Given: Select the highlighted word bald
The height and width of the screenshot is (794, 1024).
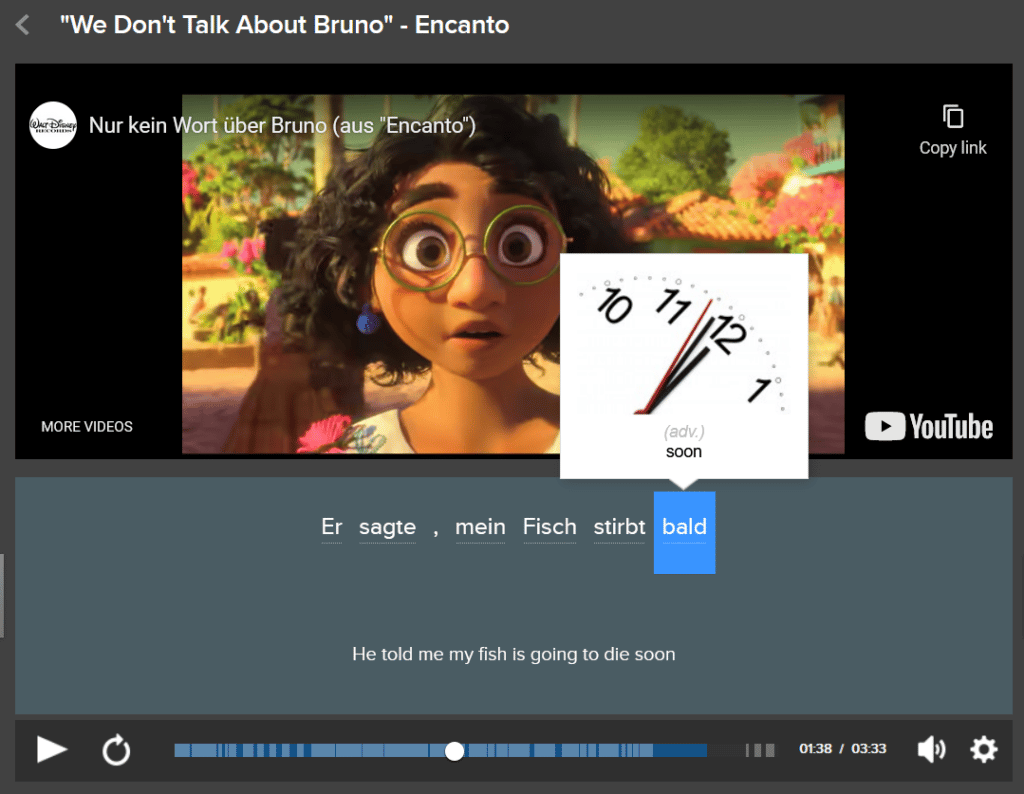Looking at the screenshot, I should click(x=684, y=527).
